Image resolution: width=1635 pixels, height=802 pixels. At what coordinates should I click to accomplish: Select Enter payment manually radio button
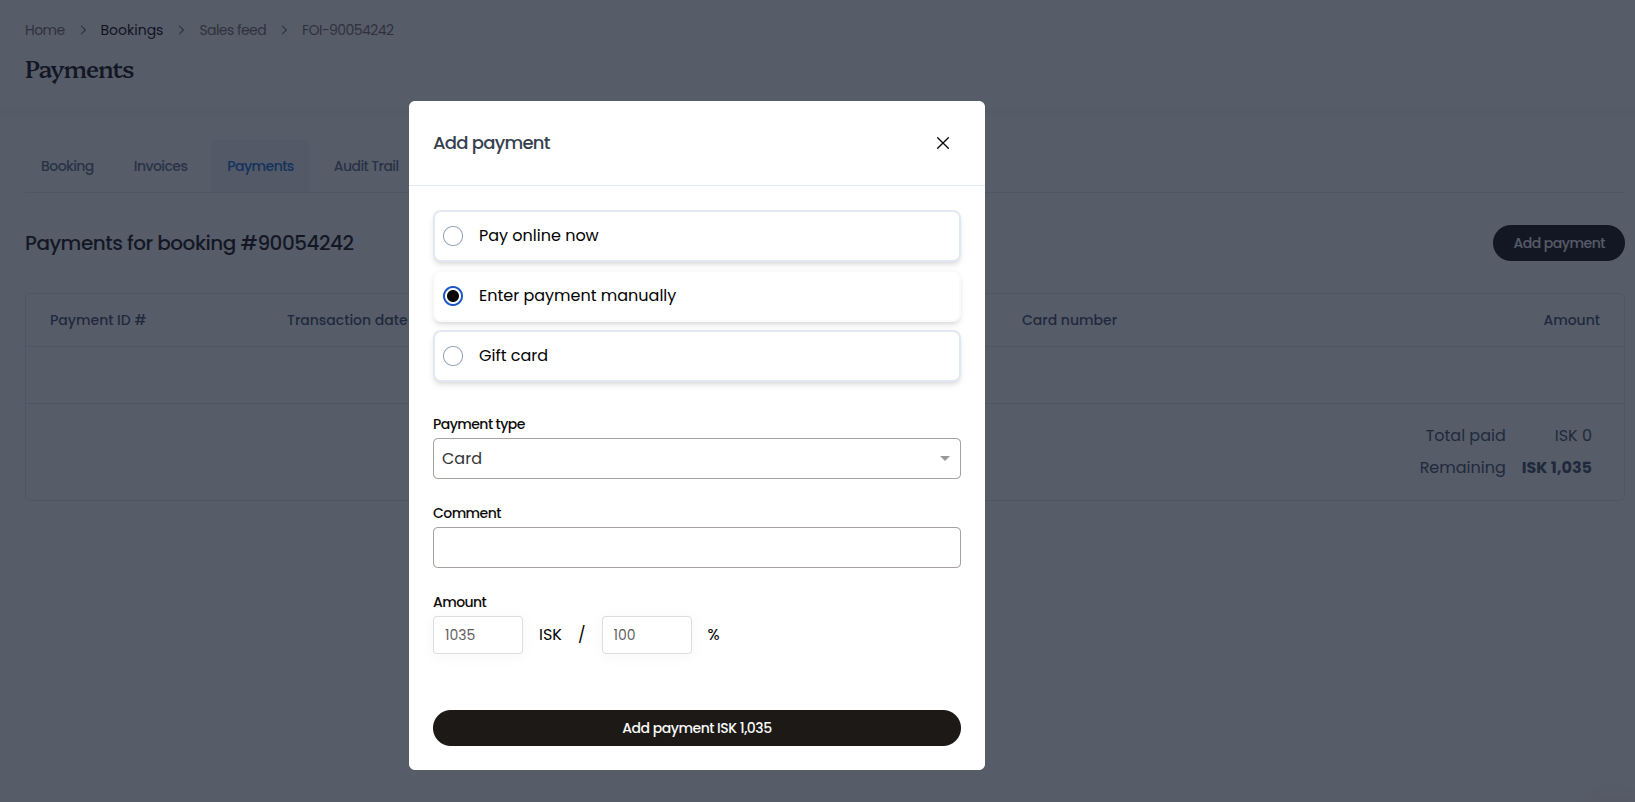pyautogui.click(x=453, y=296)
